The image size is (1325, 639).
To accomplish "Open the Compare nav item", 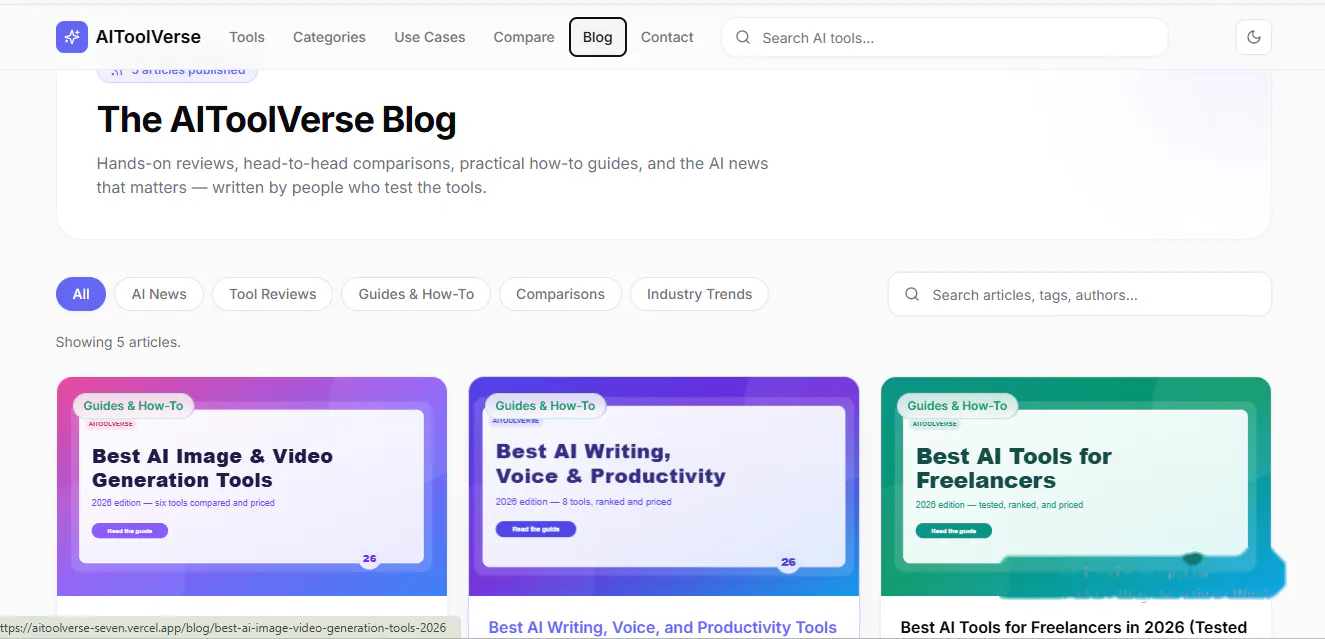I will (x=524, y=37).
